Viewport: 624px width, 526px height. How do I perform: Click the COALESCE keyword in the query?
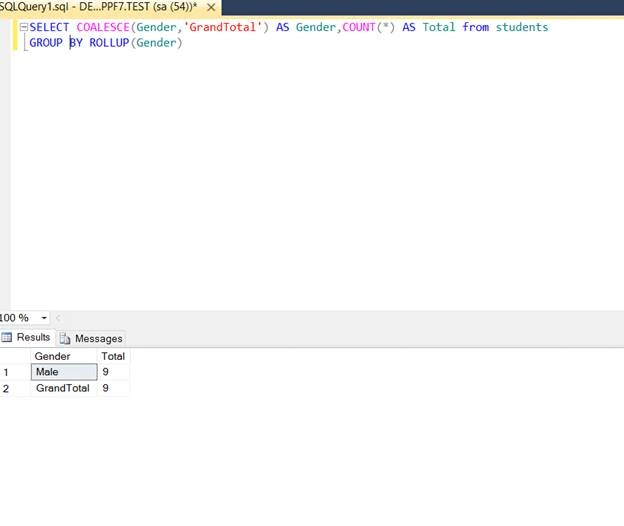(103, 27)
